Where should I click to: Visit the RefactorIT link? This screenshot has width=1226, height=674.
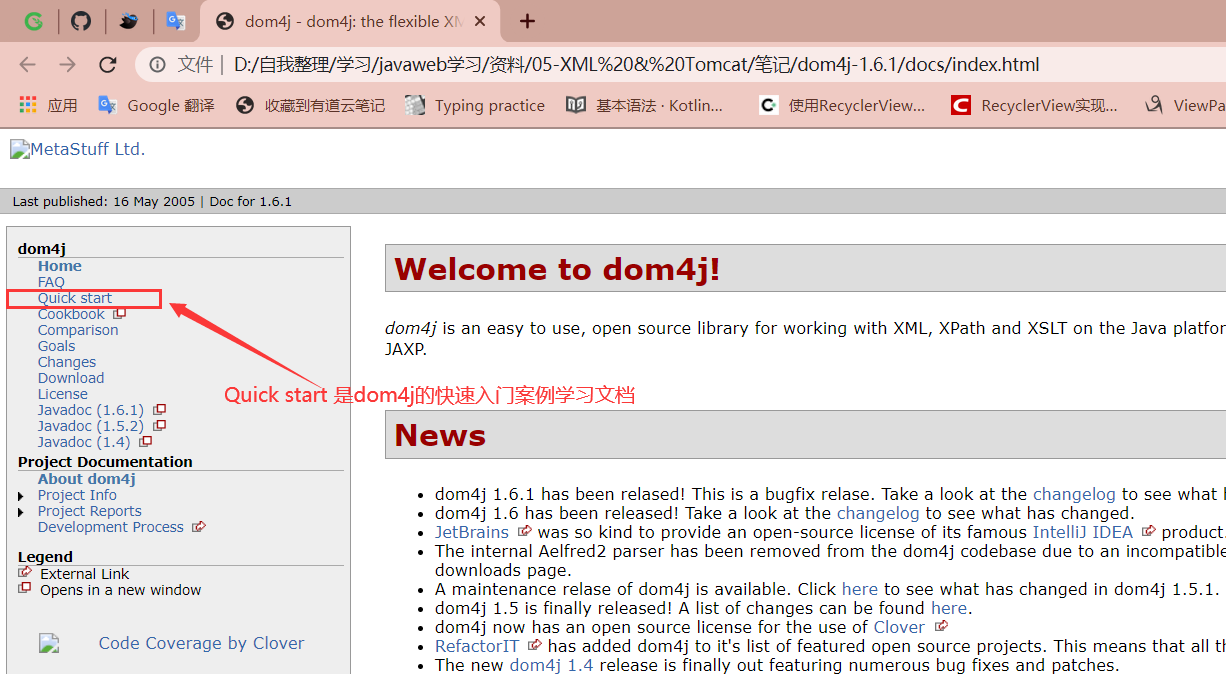(477, 646)
